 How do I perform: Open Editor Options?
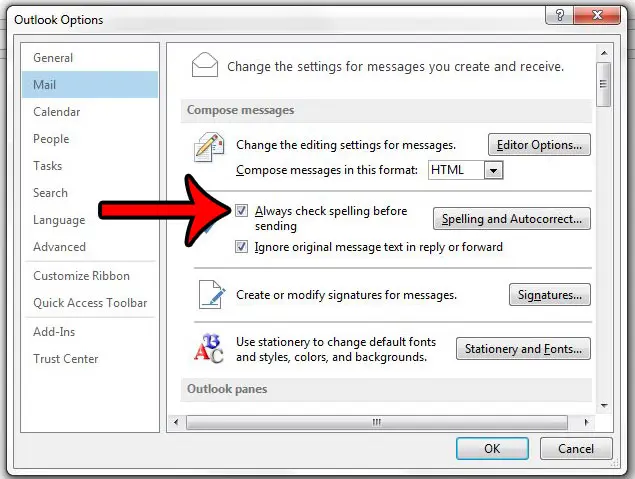coord(539,145)
